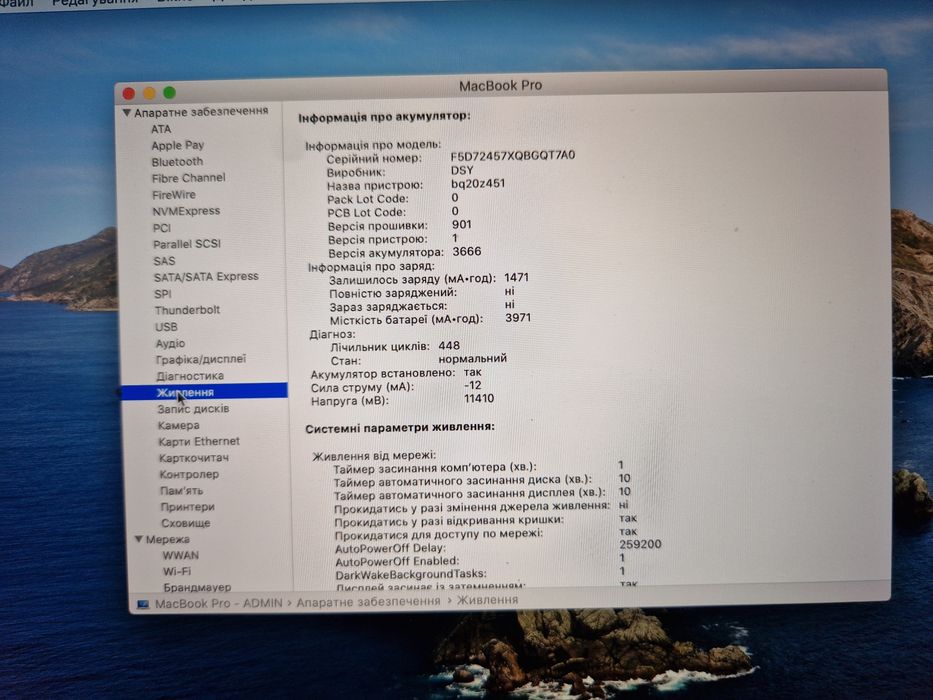Click remaining charge value 1471

(x=516, y=277)
